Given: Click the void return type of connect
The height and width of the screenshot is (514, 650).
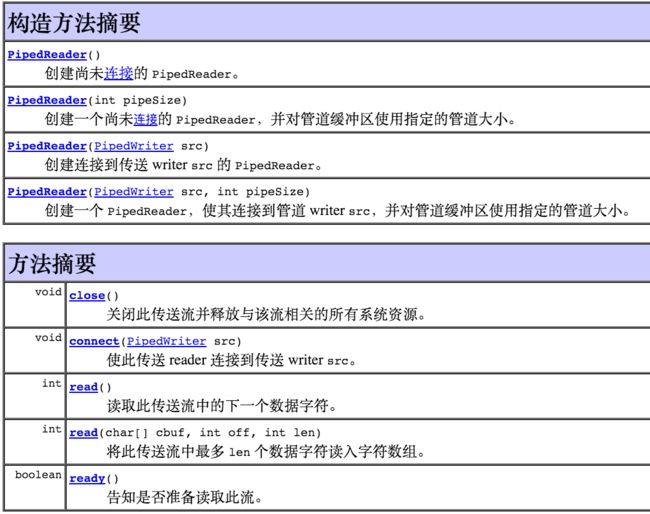Looking at the screenshot, I should 49,338.
